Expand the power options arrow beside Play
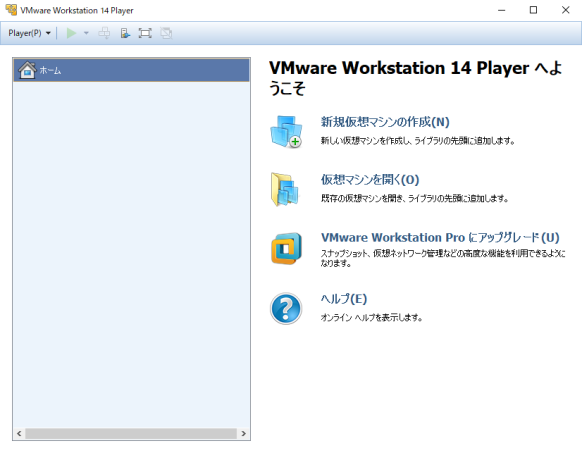This screenshot has width=582, height=453. click(86, 33)
